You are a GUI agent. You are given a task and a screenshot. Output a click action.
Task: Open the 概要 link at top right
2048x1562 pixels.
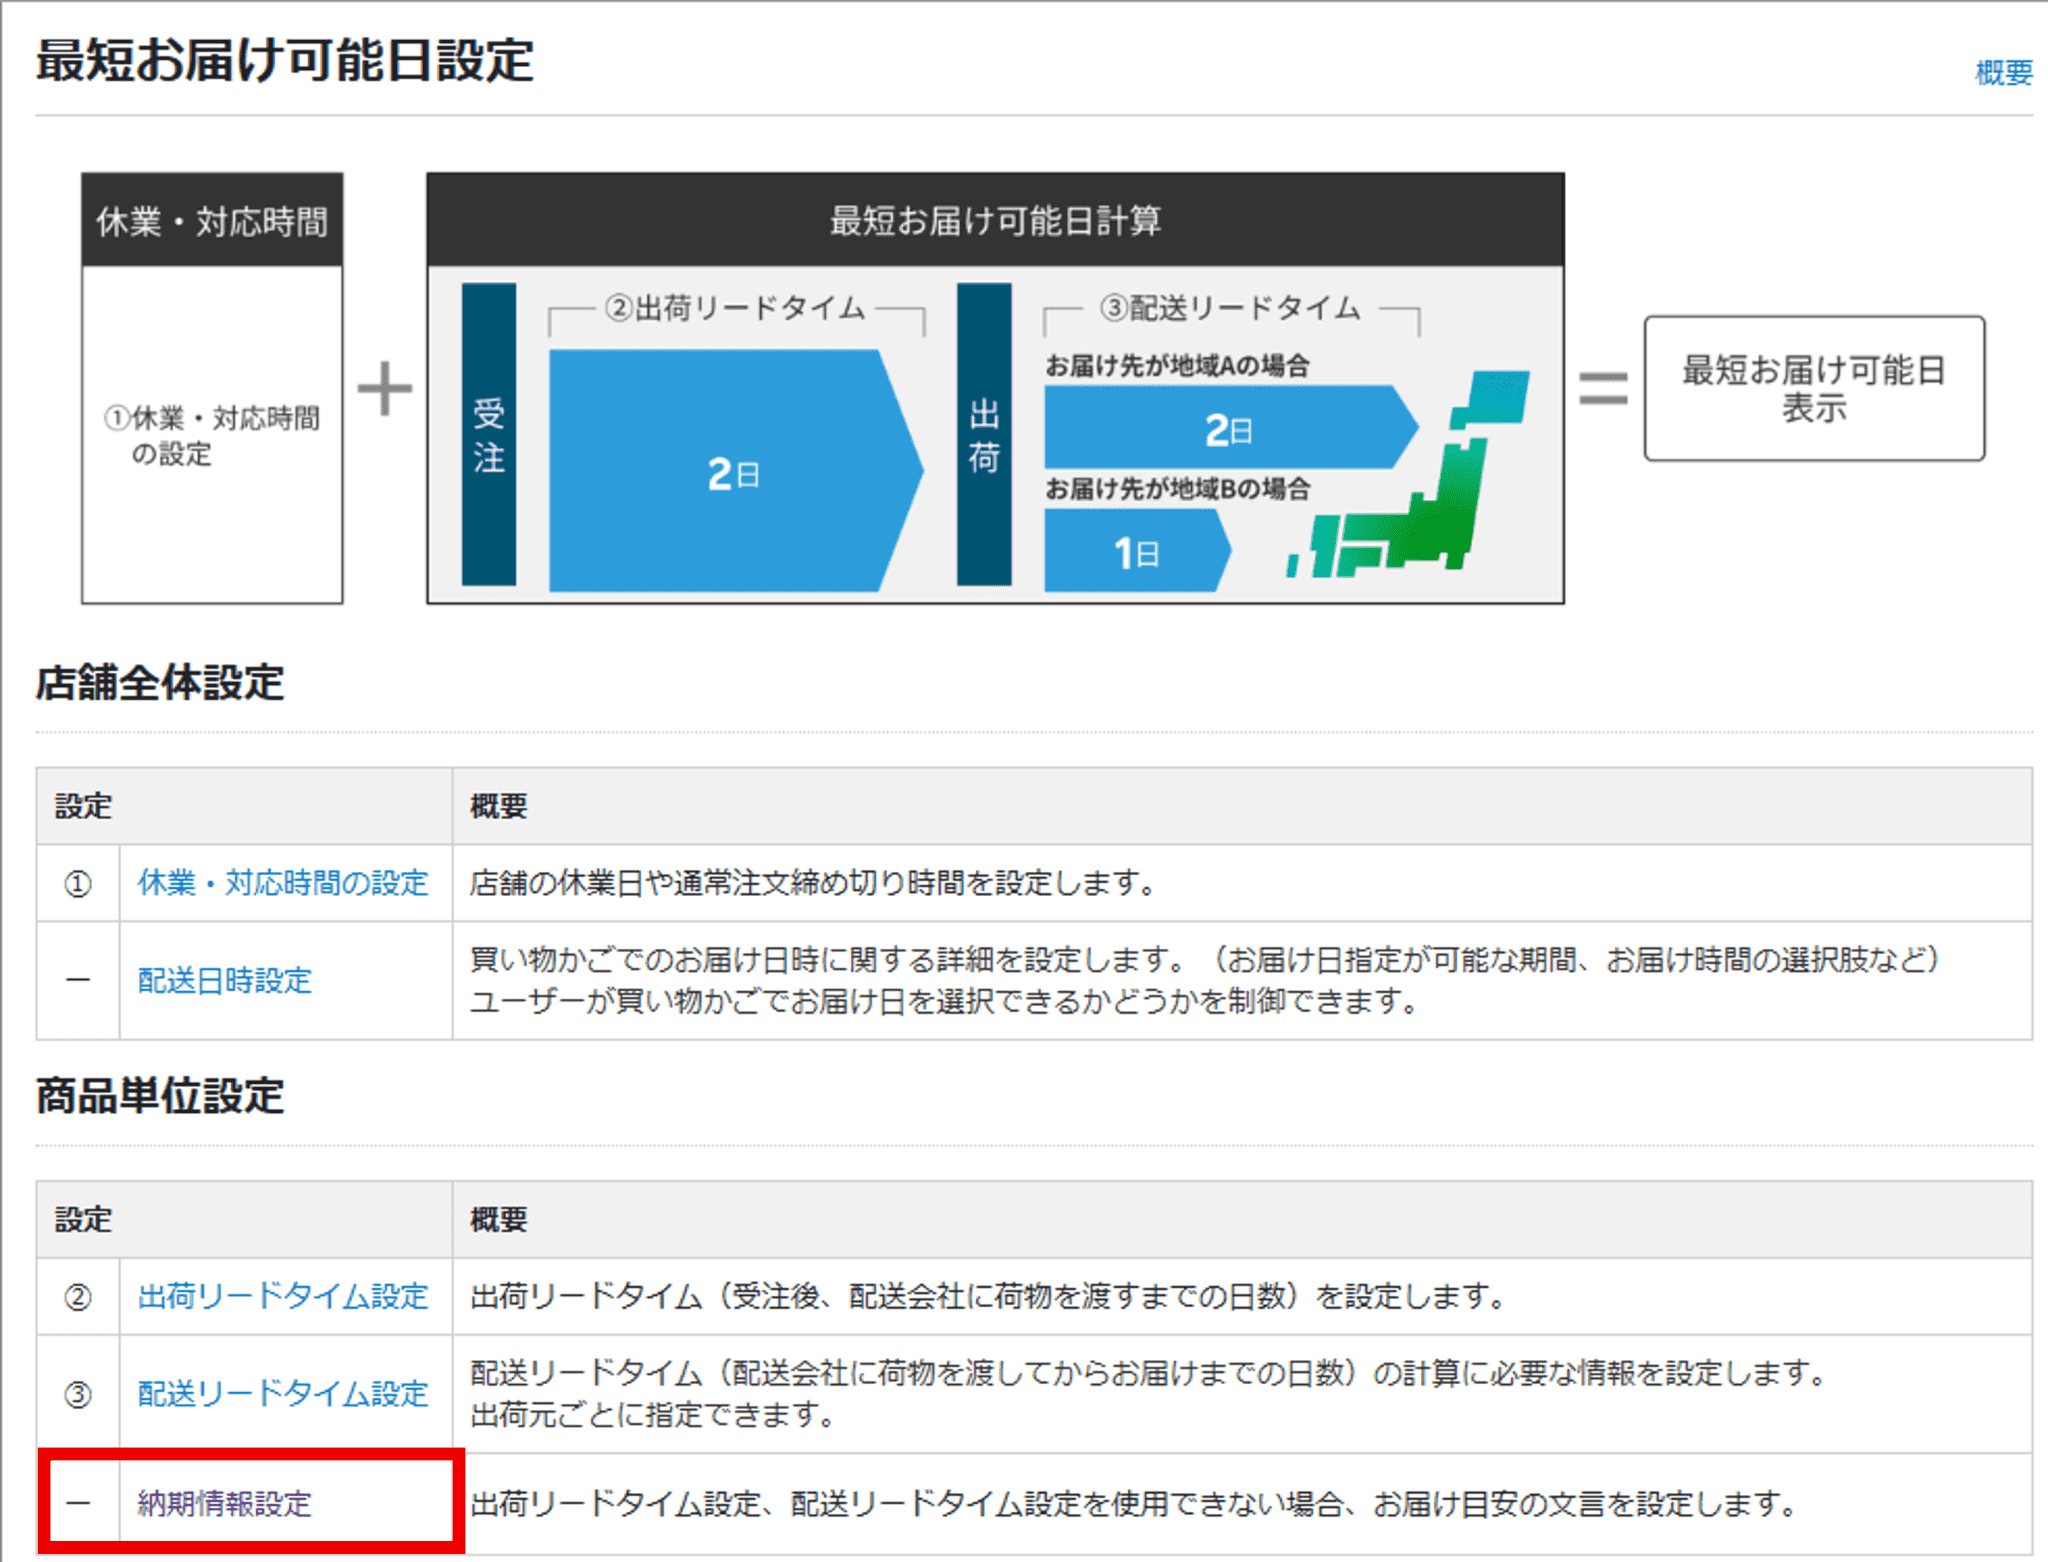click(x=2002, y=73)
